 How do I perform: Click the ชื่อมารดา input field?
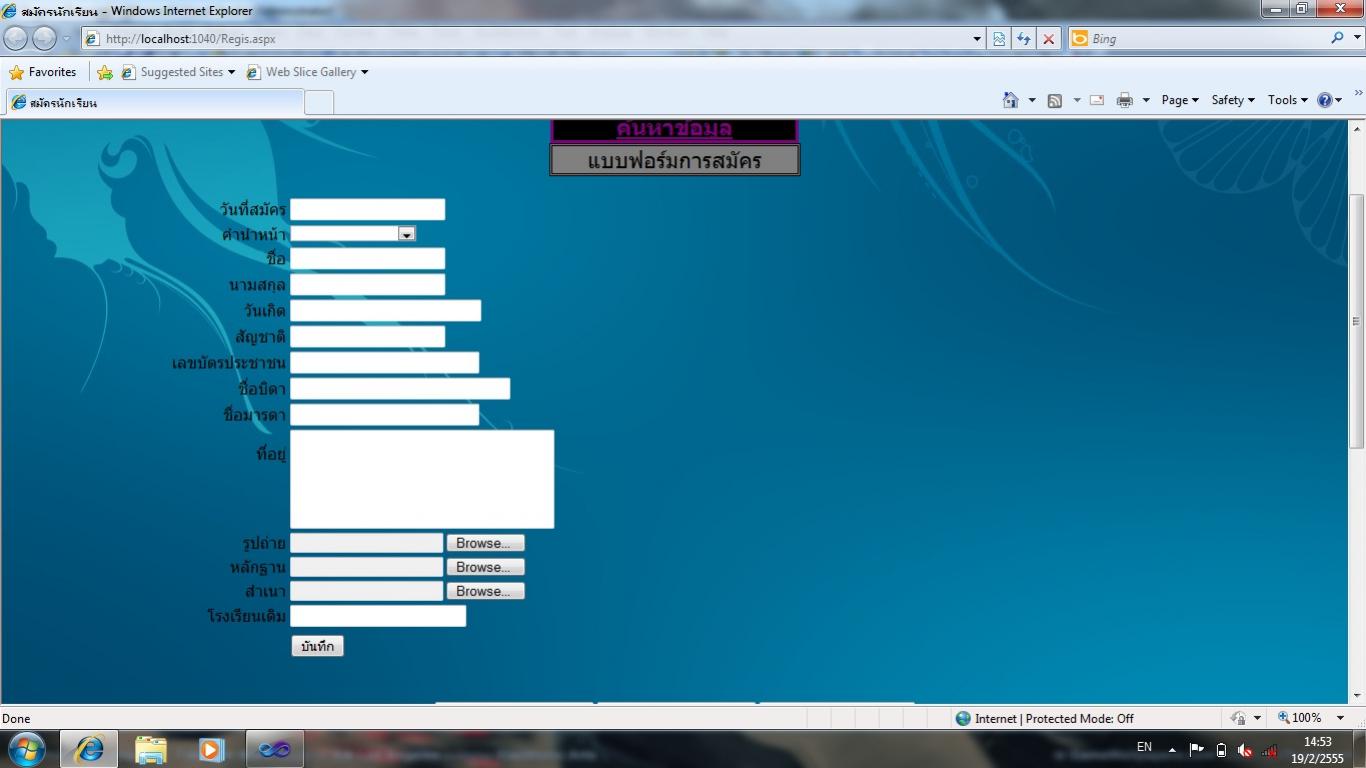point(384,414)
